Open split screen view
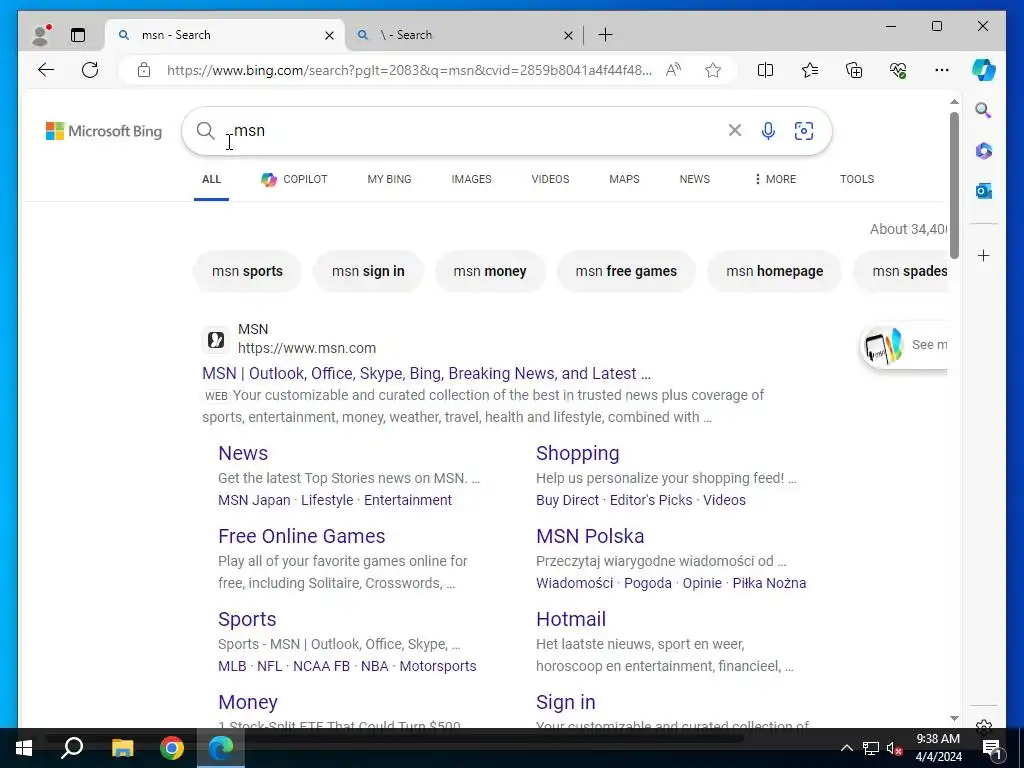 click(x=765, y=70)
